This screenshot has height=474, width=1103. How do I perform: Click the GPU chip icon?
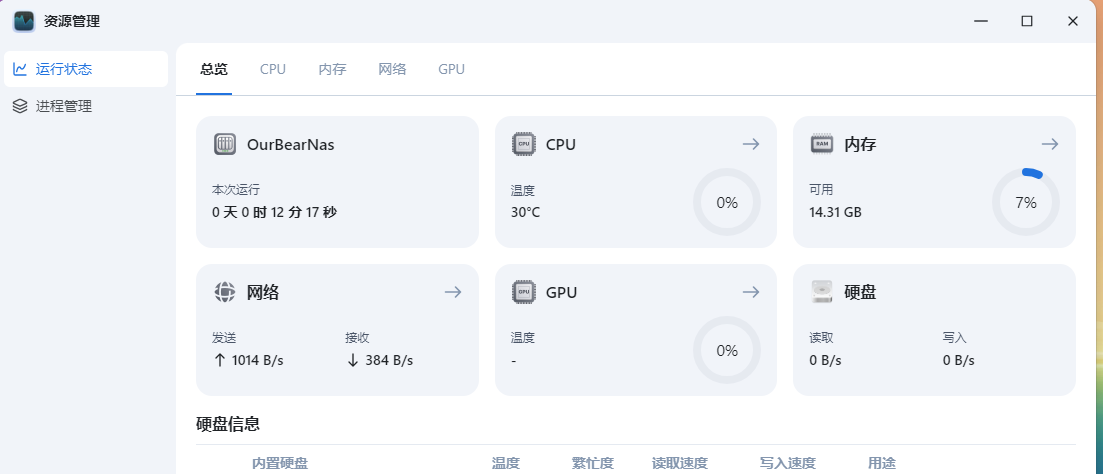523,292
